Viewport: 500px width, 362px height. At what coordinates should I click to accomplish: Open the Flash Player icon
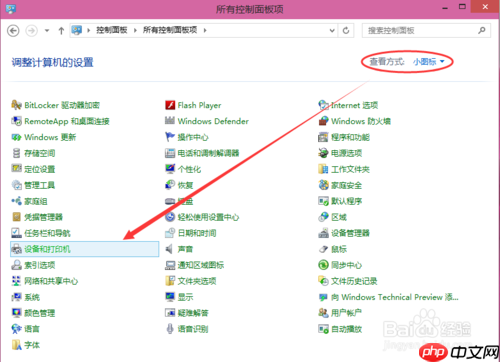[170, 105]
